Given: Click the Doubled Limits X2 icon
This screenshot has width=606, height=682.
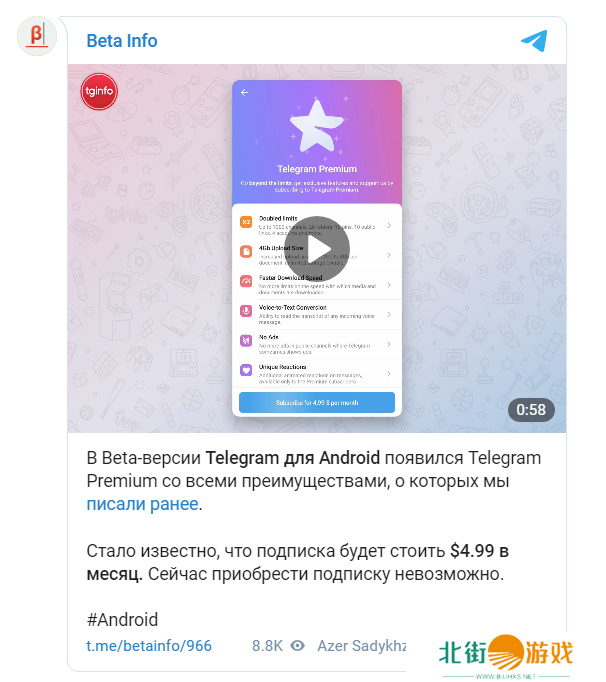Looking at the screenshot, I should point(246,222).
